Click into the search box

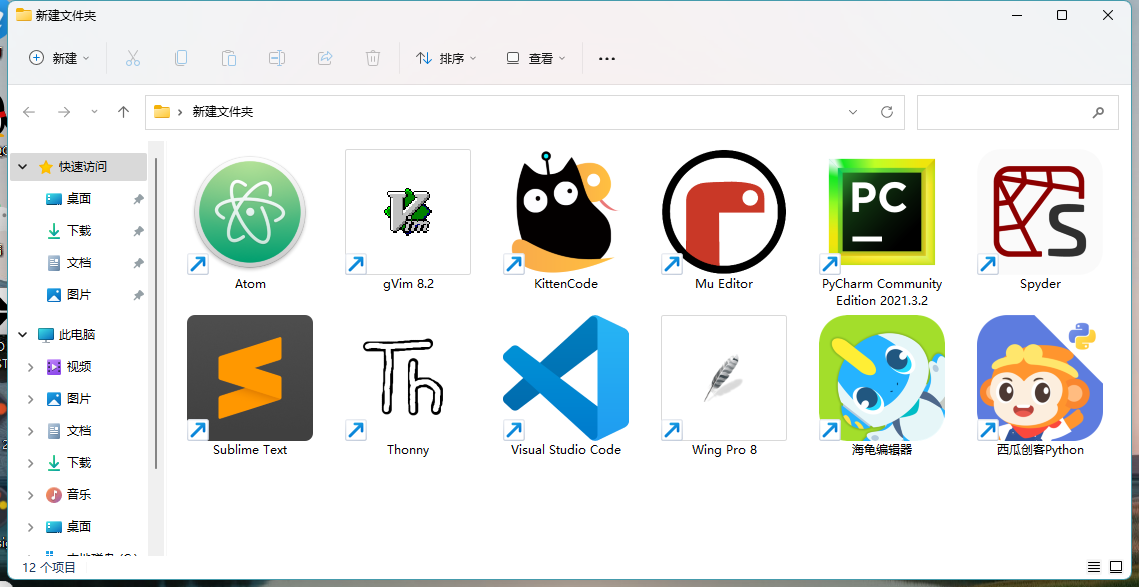pos(1018,112)
